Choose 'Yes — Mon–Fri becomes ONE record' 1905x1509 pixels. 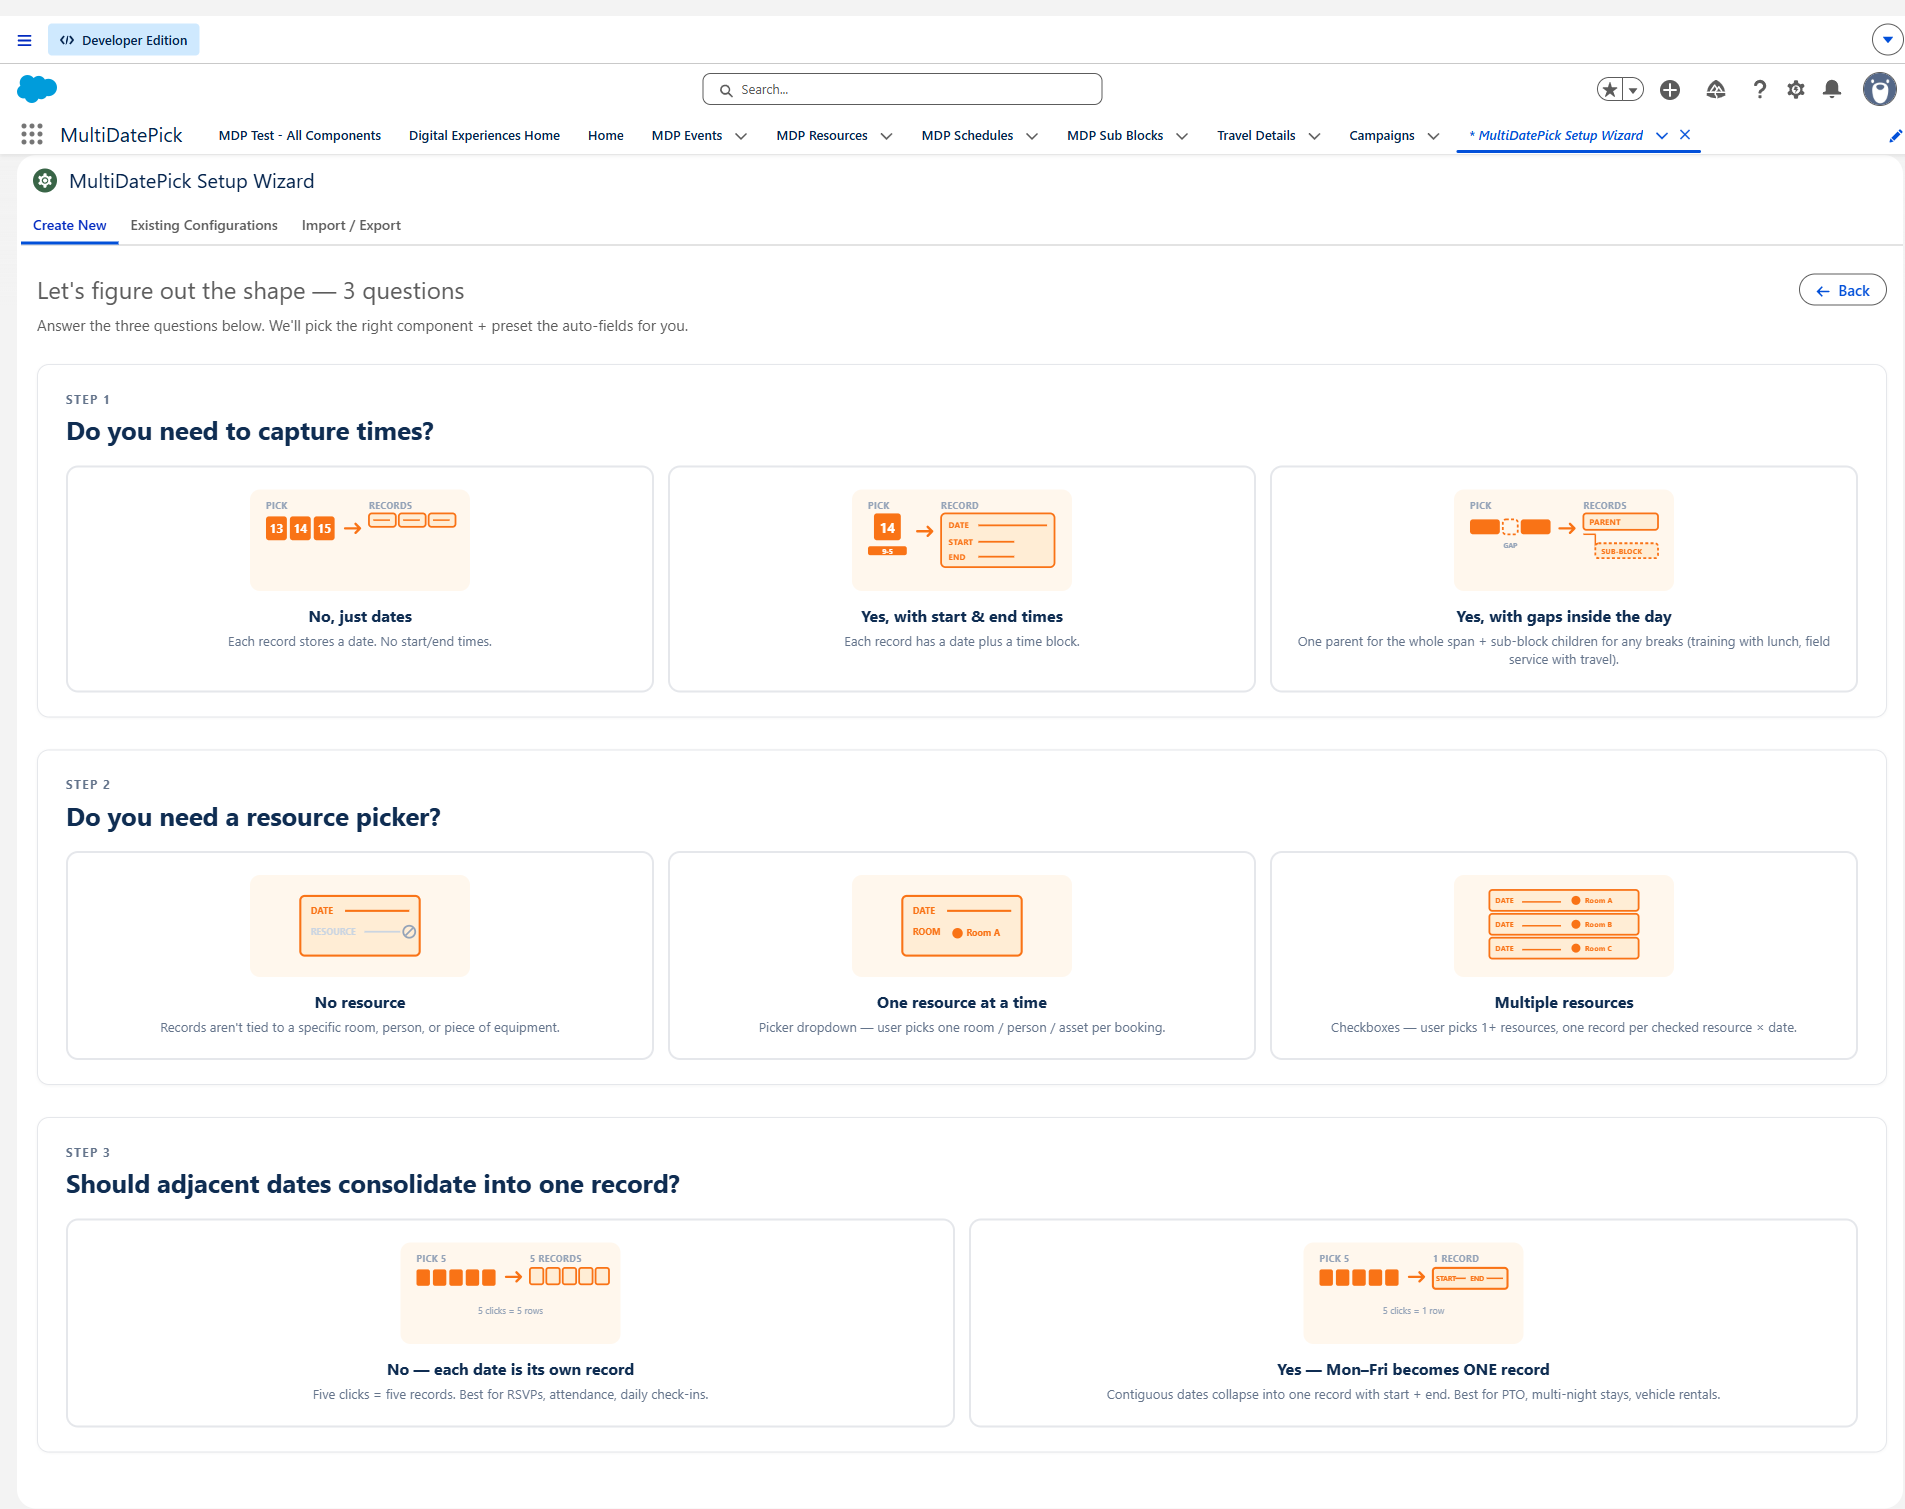coord(1413,1322)
